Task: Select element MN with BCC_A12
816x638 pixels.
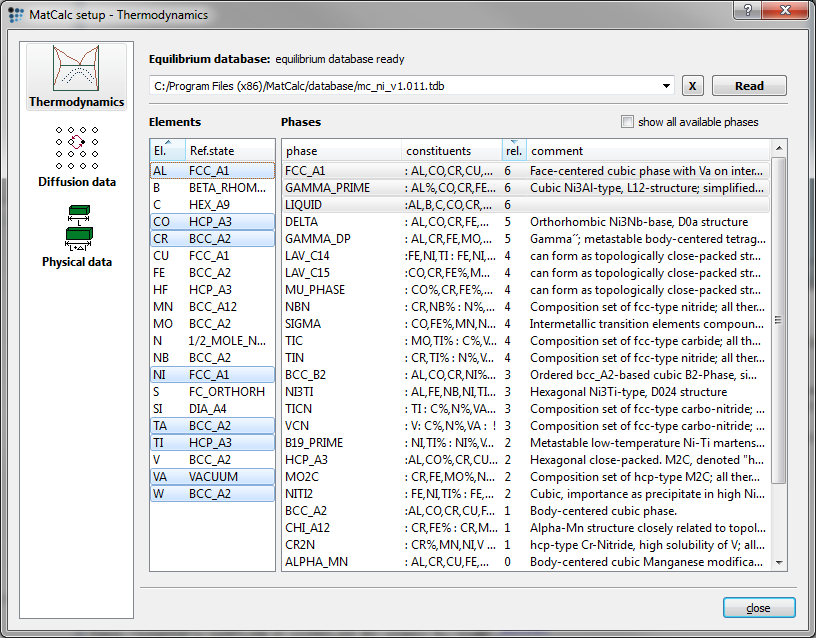Action: click(212, 307)
